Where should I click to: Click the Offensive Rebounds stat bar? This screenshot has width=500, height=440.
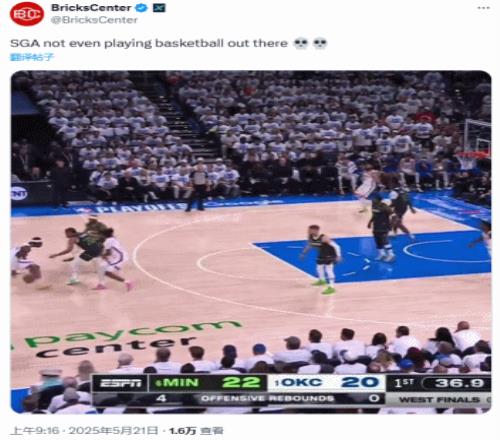coord(267,398)
